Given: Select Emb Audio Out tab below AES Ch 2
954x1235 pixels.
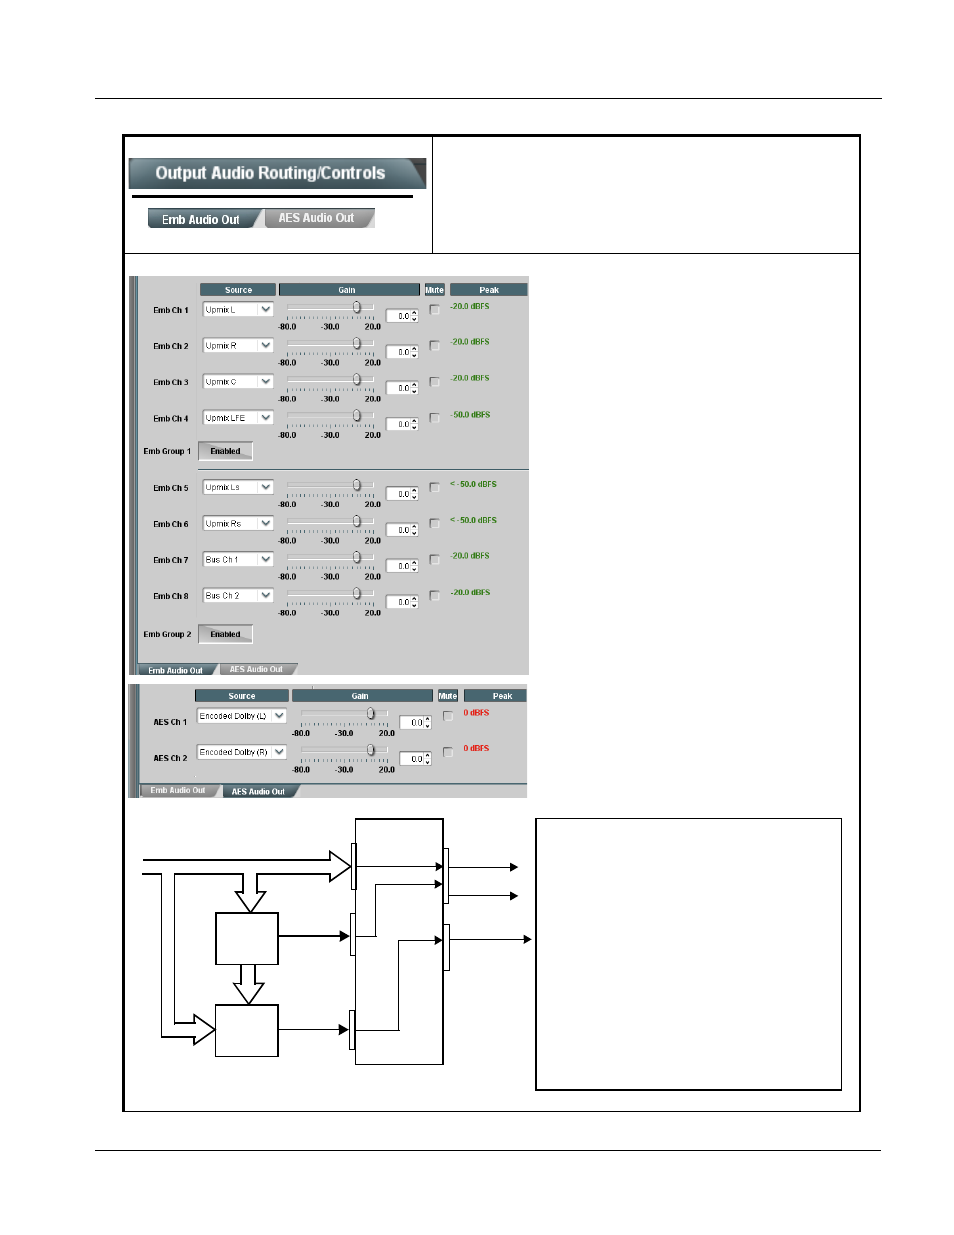Looking at the screenshot, I should tap(178, 790).
